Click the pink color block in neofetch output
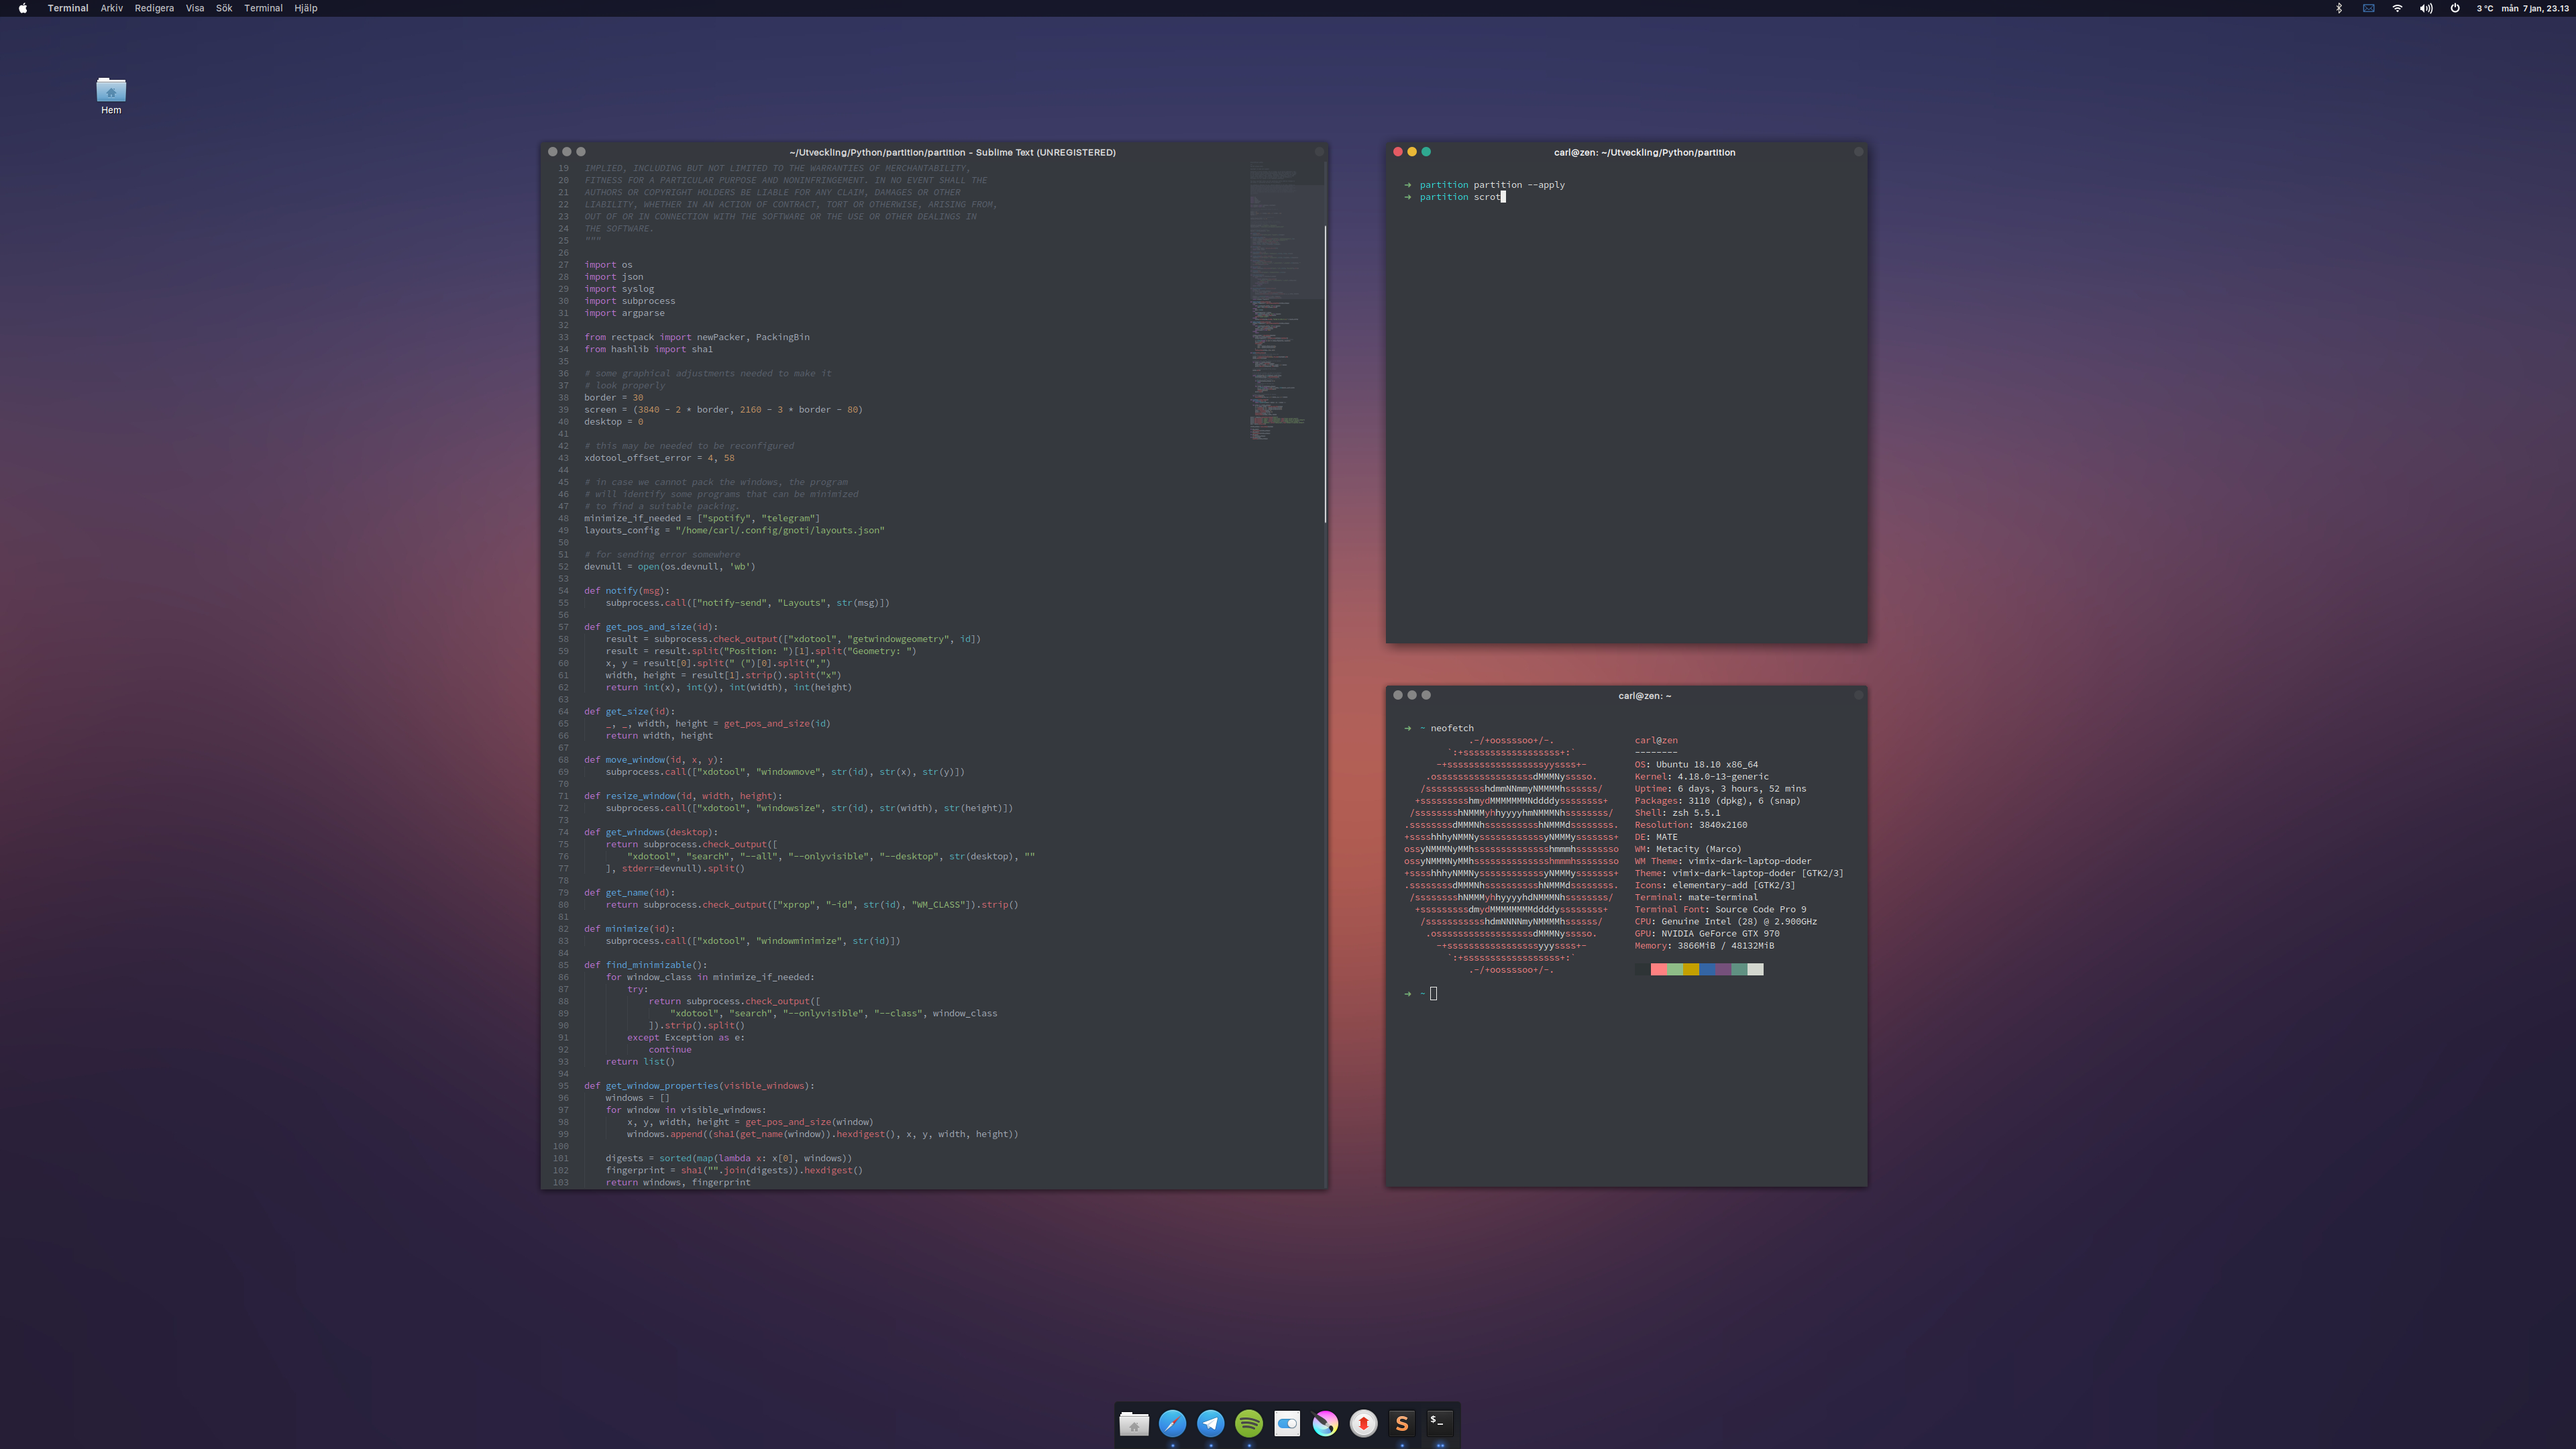2576x1449 pixels. (x=1658, y=969)
